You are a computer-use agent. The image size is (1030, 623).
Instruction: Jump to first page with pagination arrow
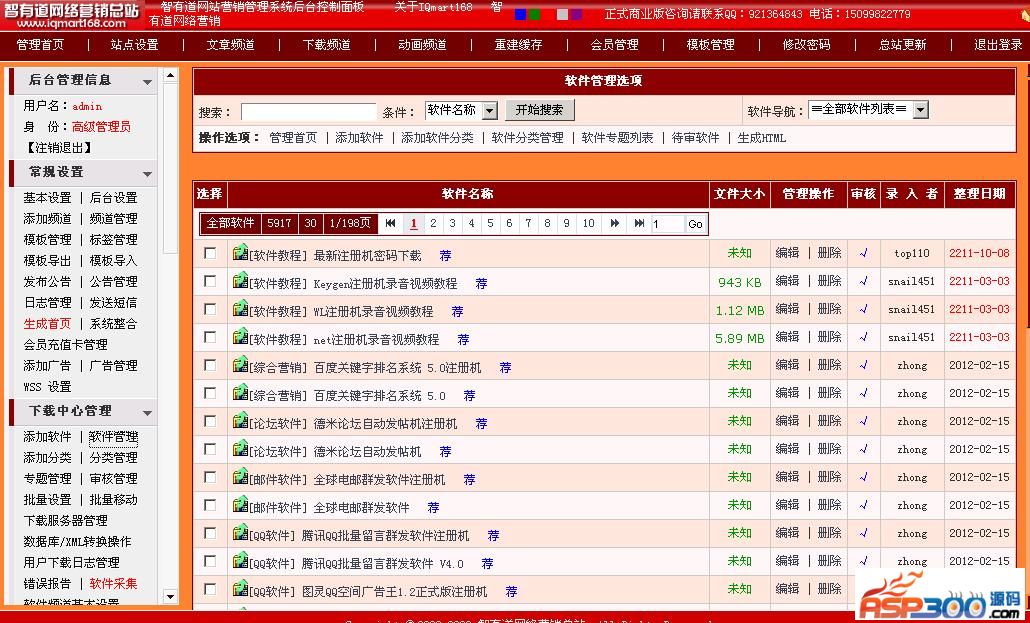pos(390,223)
